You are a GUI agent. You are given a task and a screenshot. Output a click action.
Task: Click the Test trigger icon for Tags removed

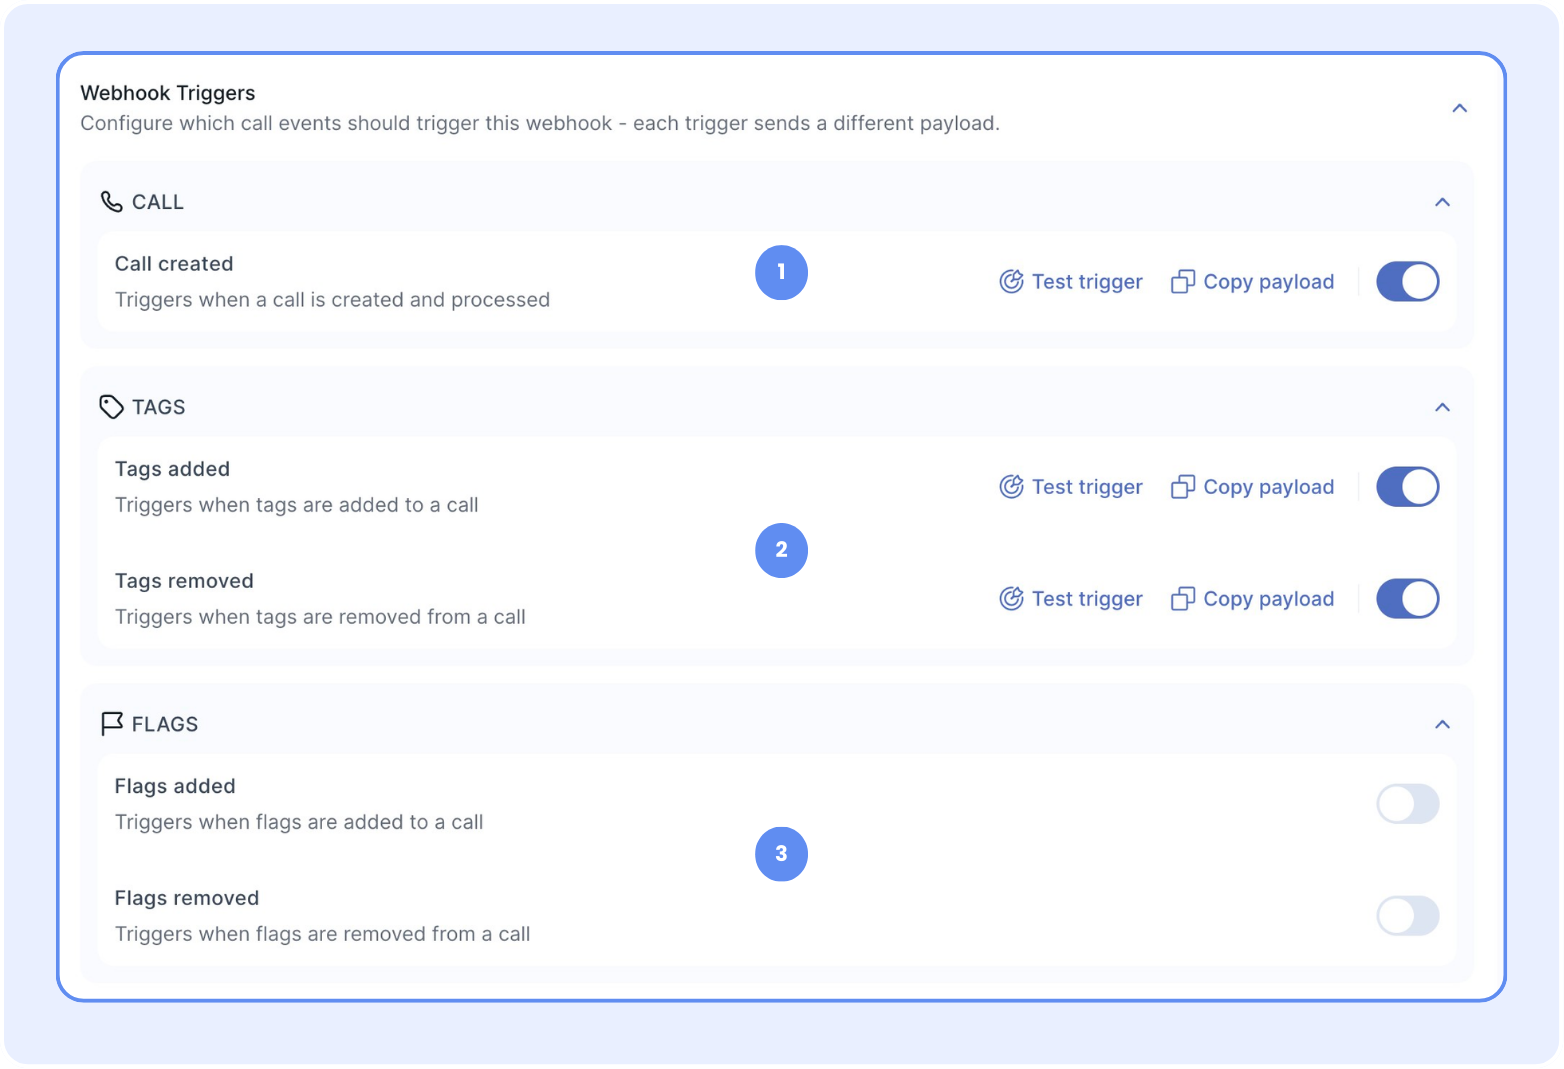(1011, 599)
